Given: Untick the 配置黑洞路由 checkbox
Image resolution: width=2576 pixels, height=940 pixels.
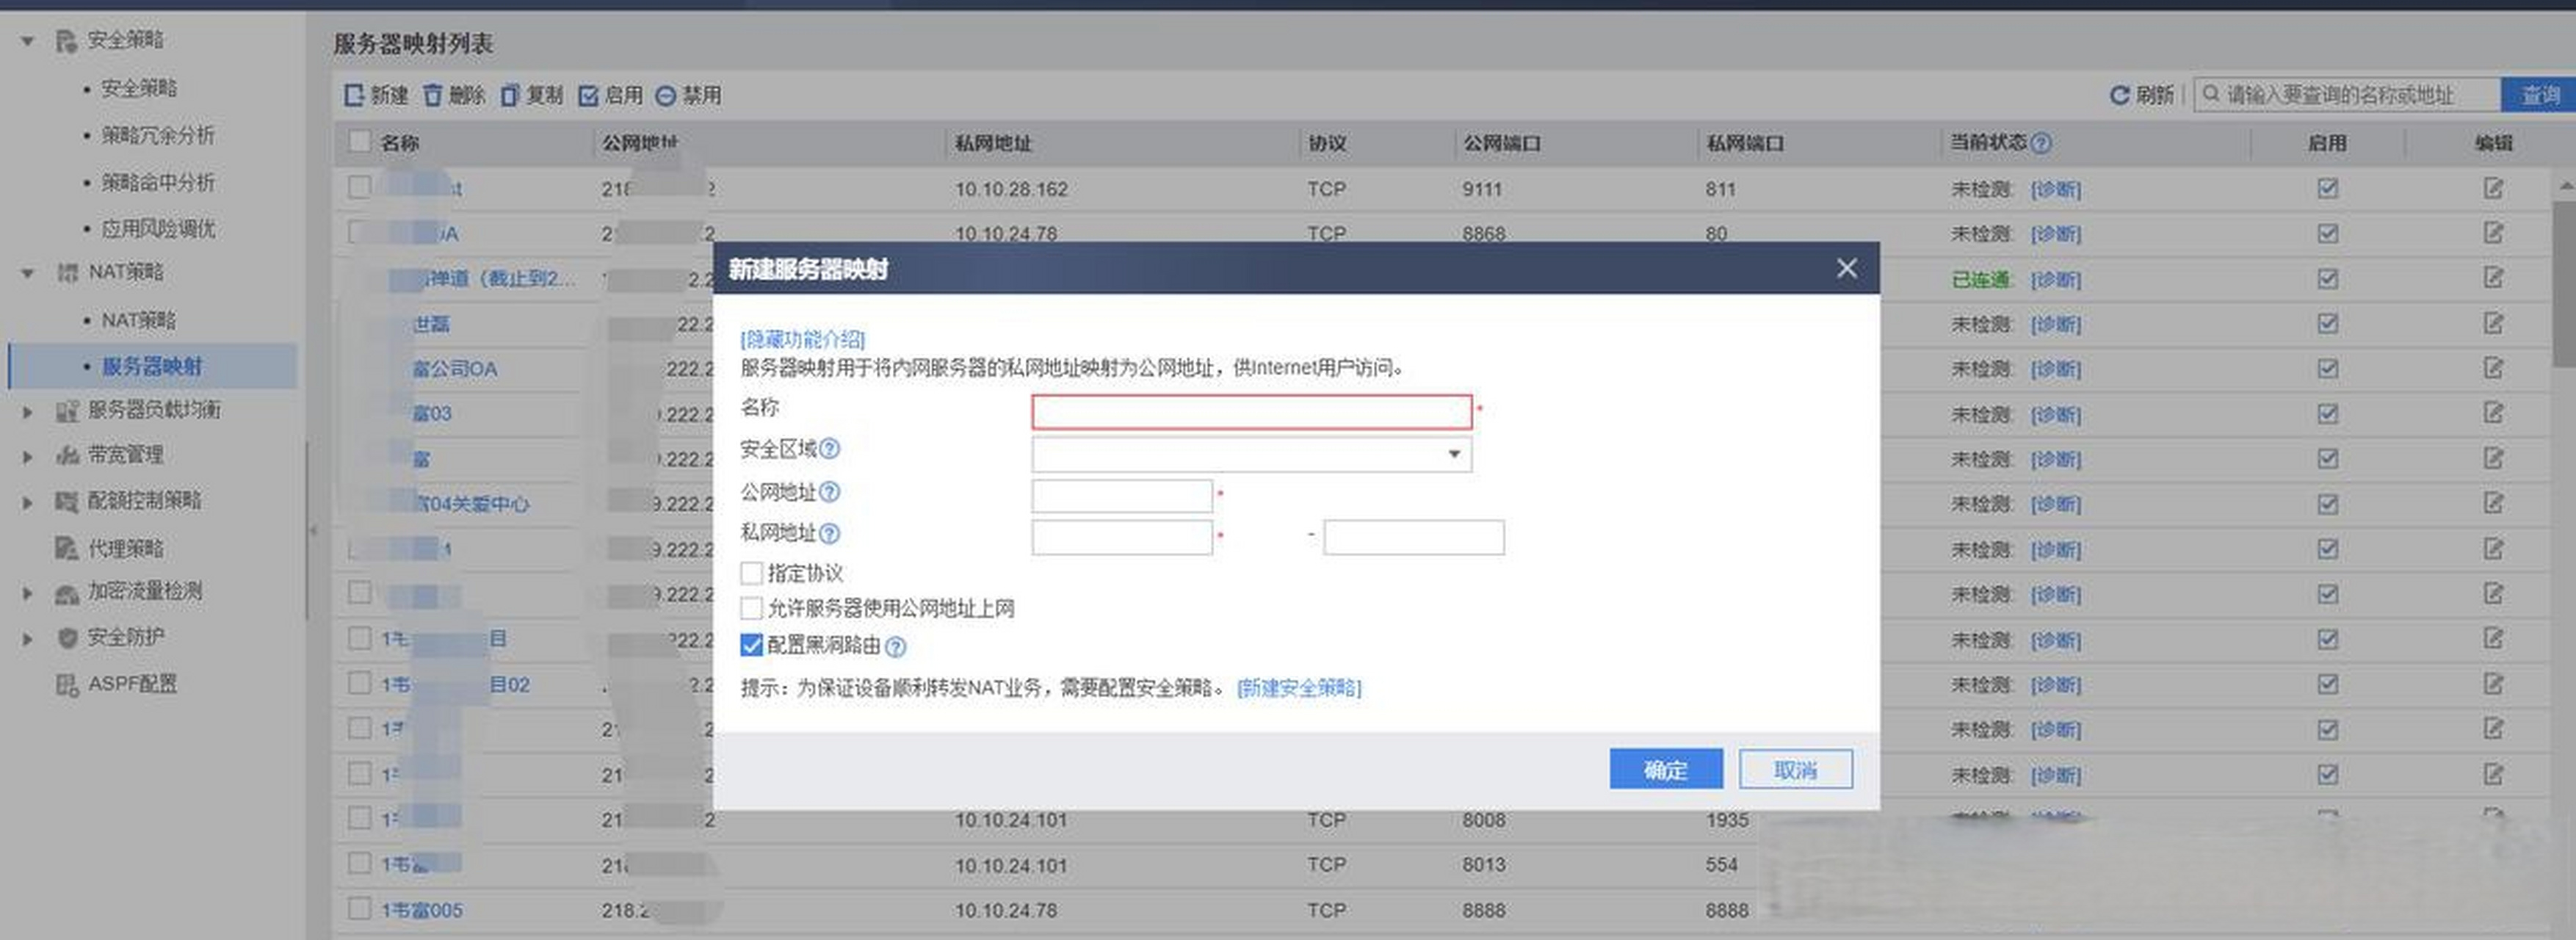Looking at the screenshot, I should click(751, 645).
